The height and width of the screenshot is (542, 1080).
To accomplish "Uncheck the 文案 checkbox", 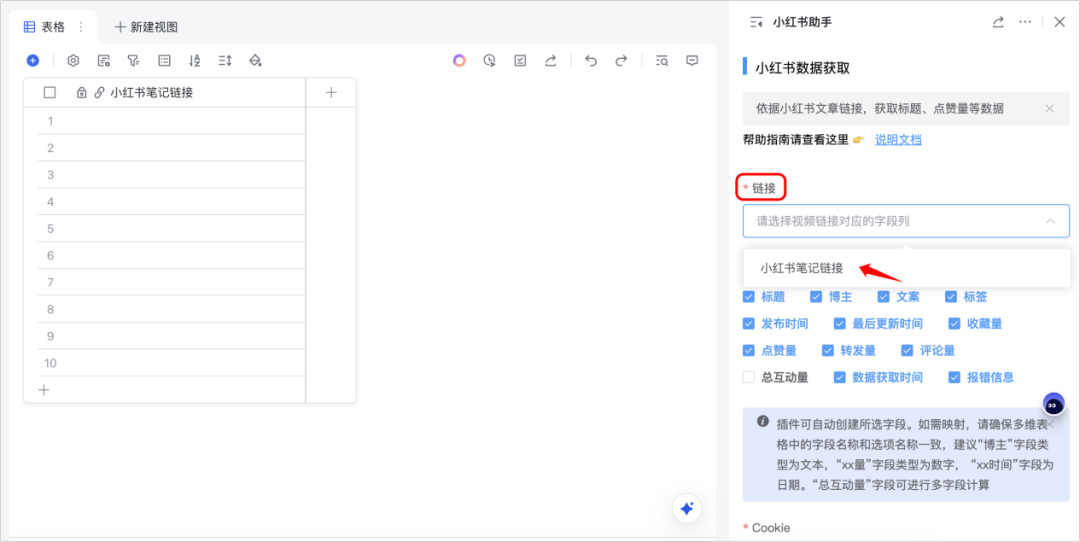I will (x=884, y=297).
